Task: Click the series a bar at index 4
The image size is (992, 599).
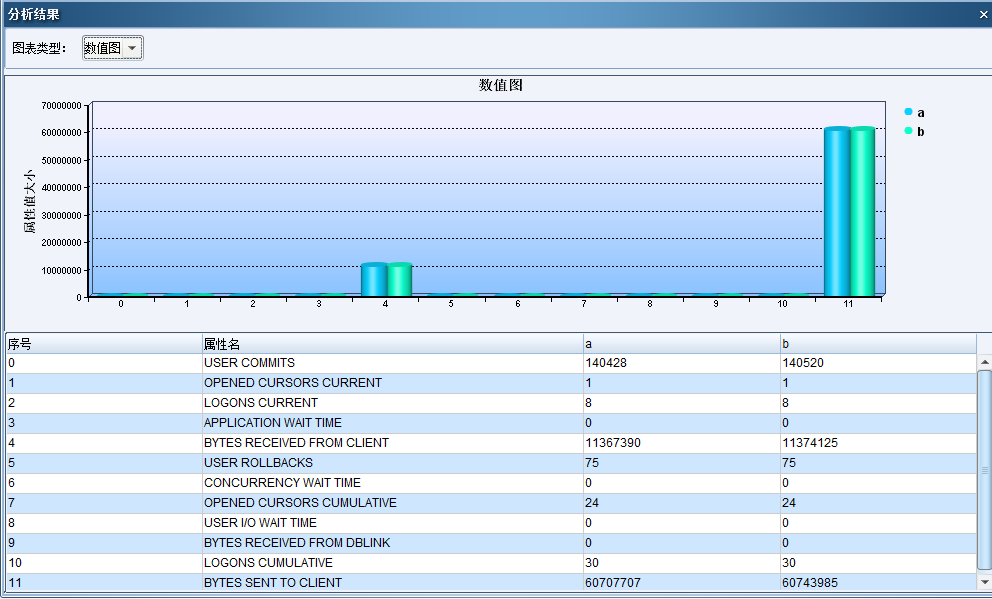Action: click(x=374, y=280)
